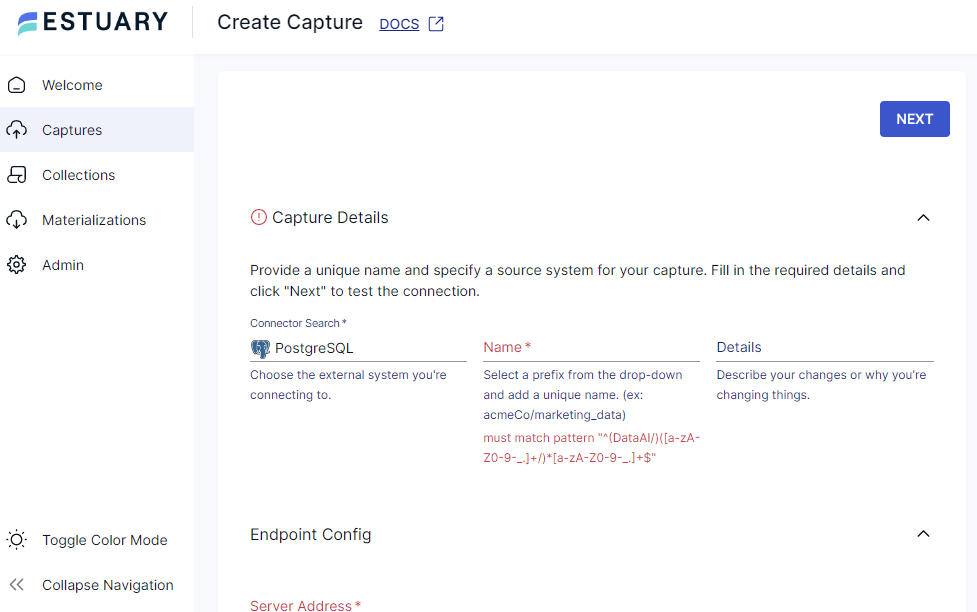Click the Details description field
Viewport: 977px width, 612px height.
tap(823, 348)
